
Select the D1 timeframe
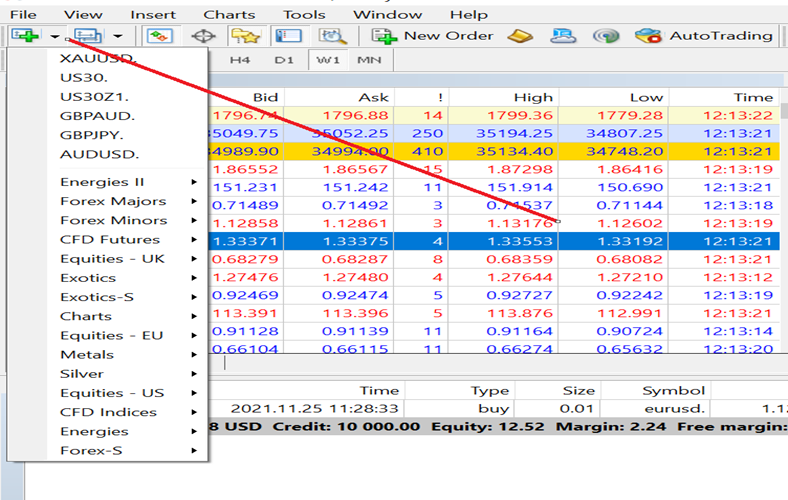click(x=284, y=60)
